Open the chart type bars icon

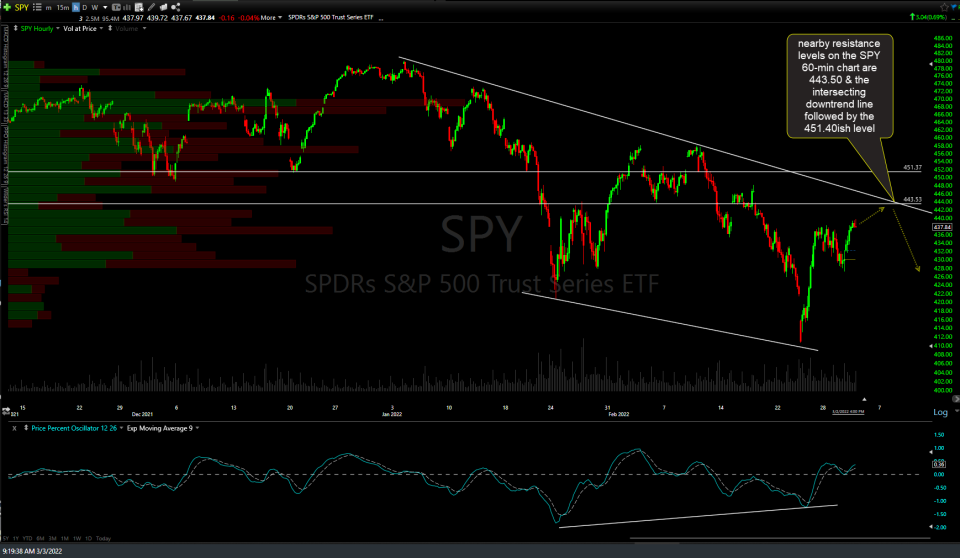click(x=127, y=7)
